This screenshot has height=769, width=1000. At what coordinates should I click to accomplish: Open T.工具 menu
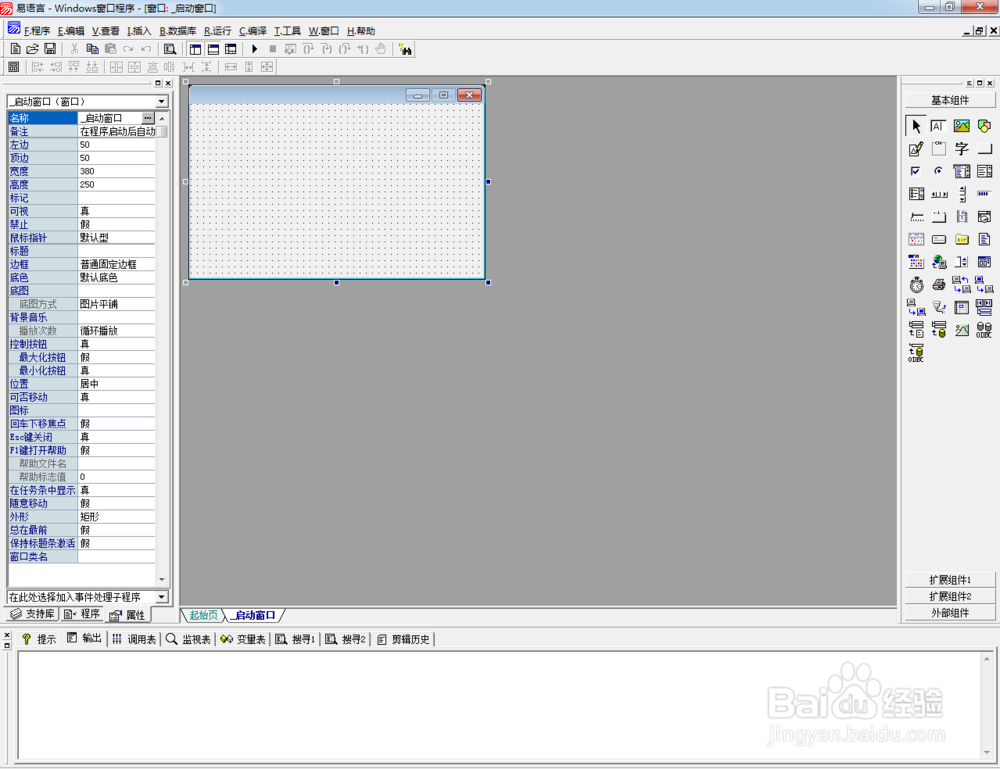287,31
